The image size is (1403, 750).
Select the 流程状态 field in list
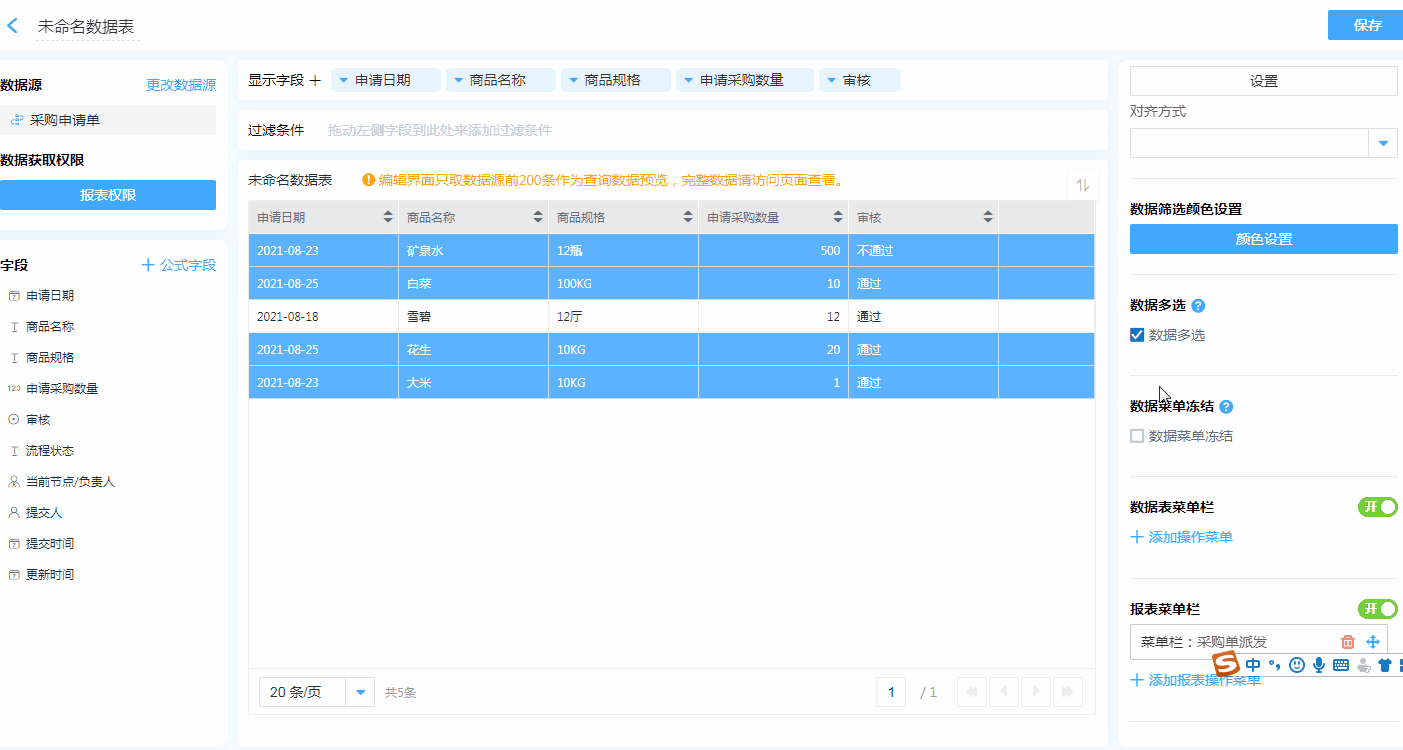[x=50, y=451]
